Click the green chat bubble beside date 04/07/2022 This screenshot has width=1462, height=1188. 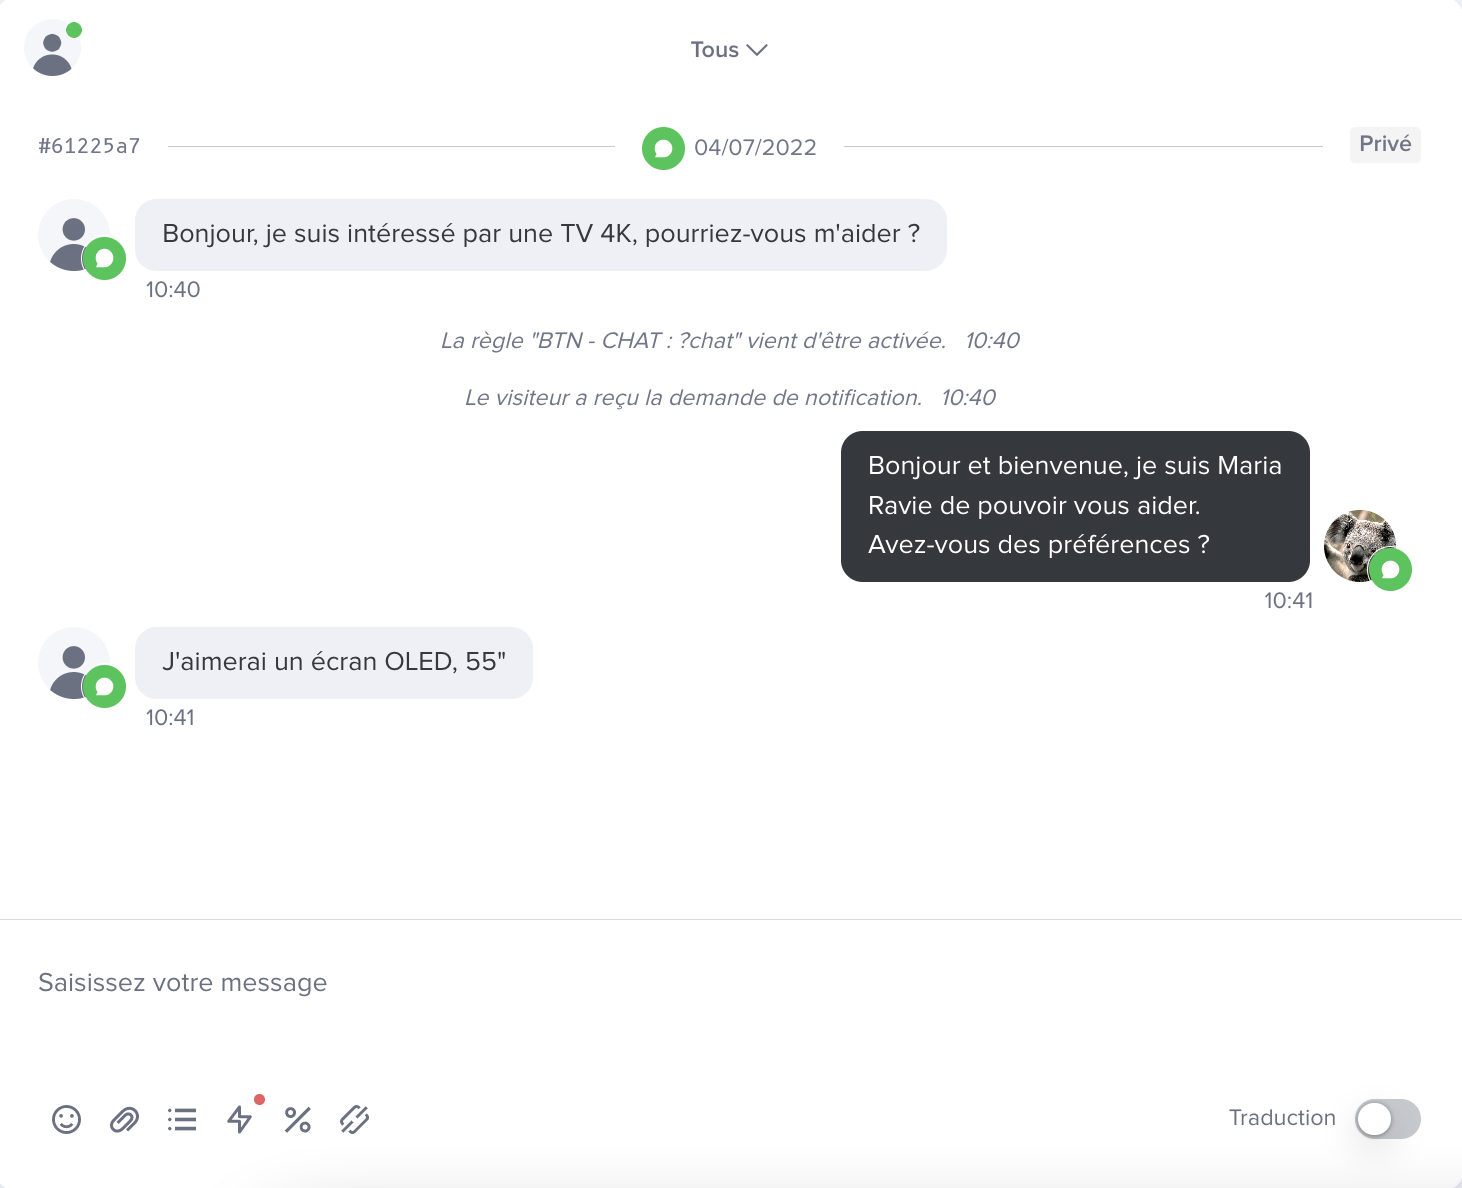(x=663, y=148)
